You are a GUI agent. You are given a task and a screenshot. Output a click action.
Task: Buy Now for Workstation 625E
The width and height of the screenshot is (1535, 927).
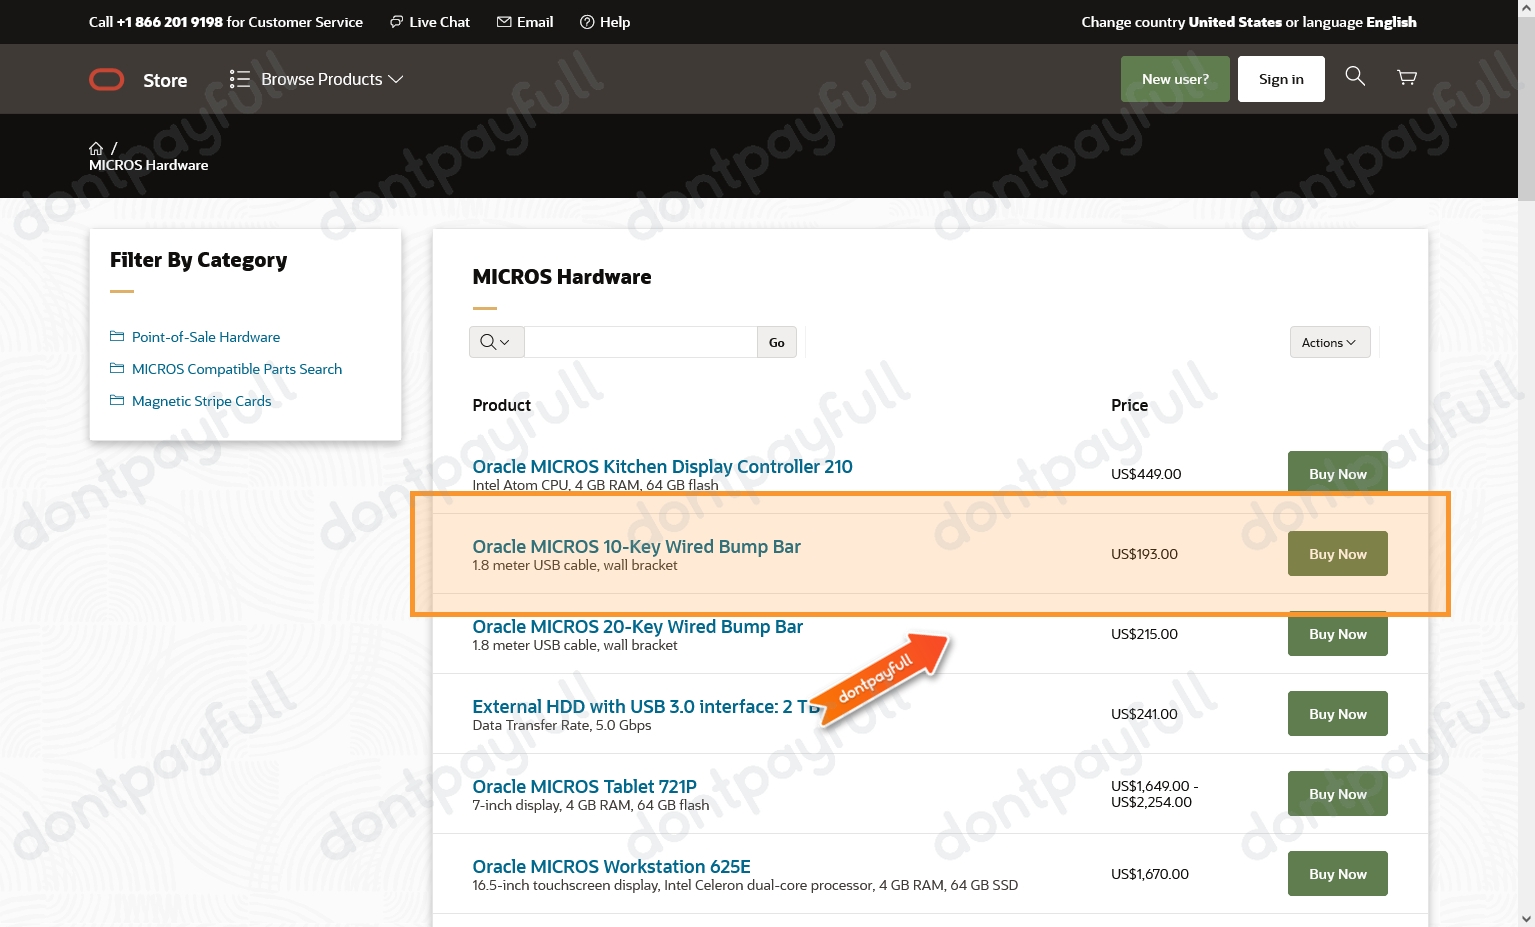(1337, 874)
